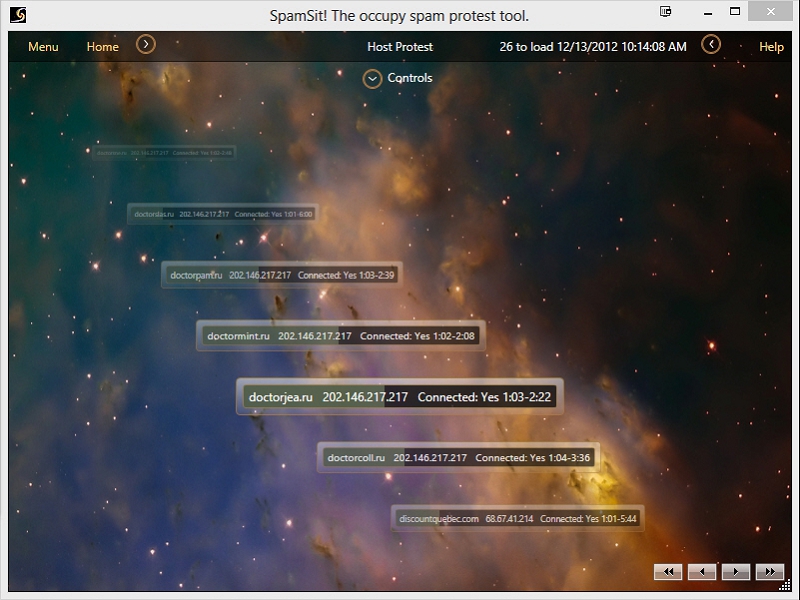Maximize the SpamSit window
The height and width of the screenshot is (600, 800).
tap(735, 11)
